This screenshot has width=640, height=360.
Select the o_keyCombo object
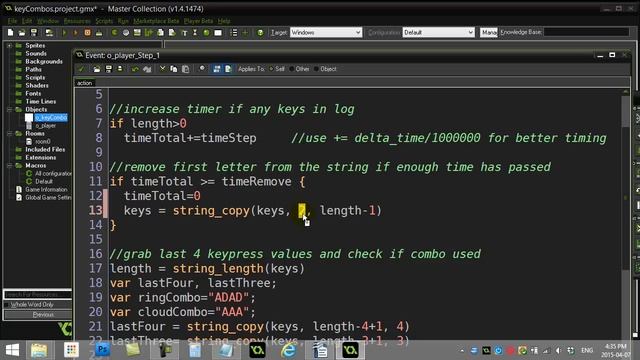pos(51,118)
